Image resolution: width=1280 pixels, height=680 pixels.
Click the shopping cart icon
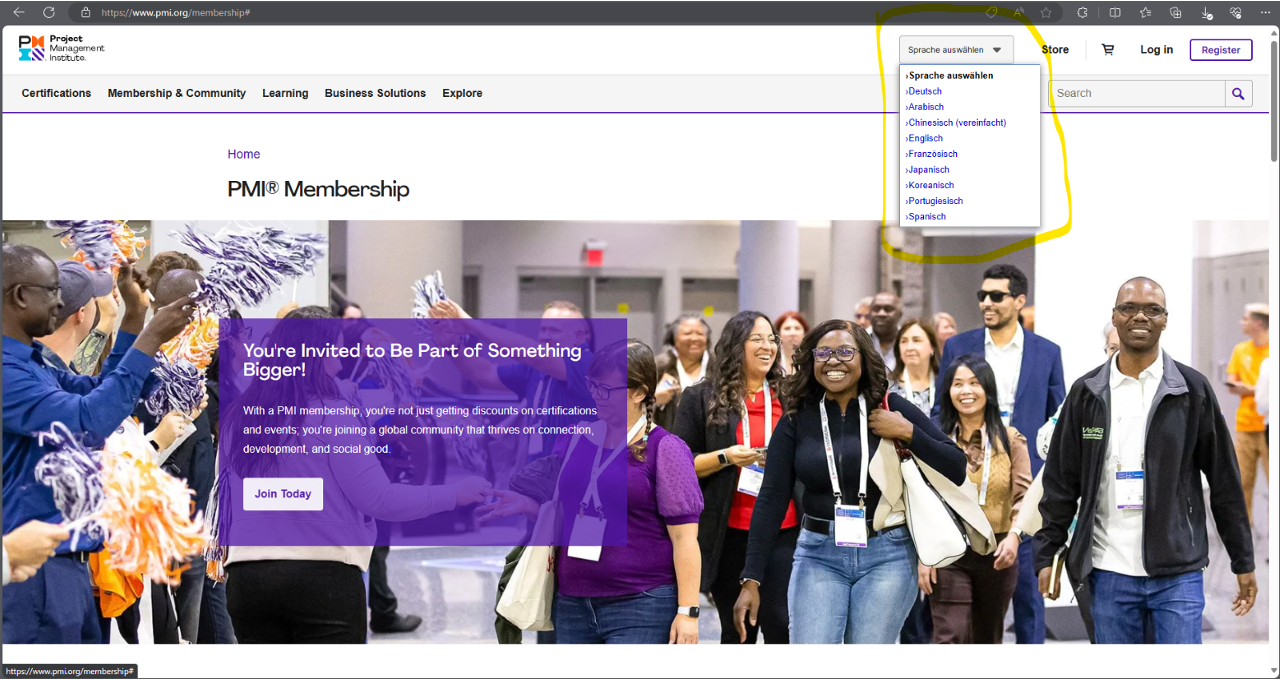1107,50
